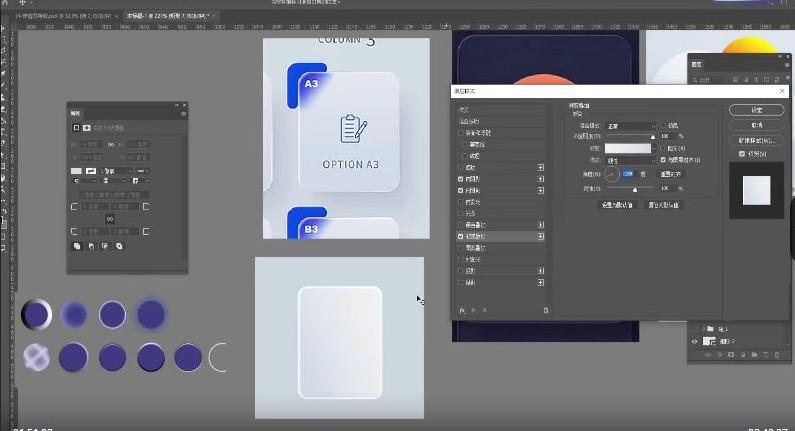Click the New Style button
The width and height of the screenshot is (795, 431).
pos(756,140)
